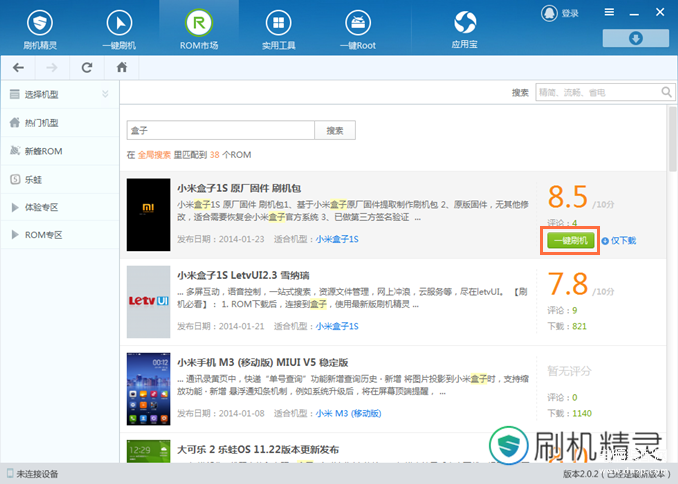The height and width of the screenshot is (484, 678).
Task: Click the Xiaomi logo thumbnail
Action: (x=148, y=215)
